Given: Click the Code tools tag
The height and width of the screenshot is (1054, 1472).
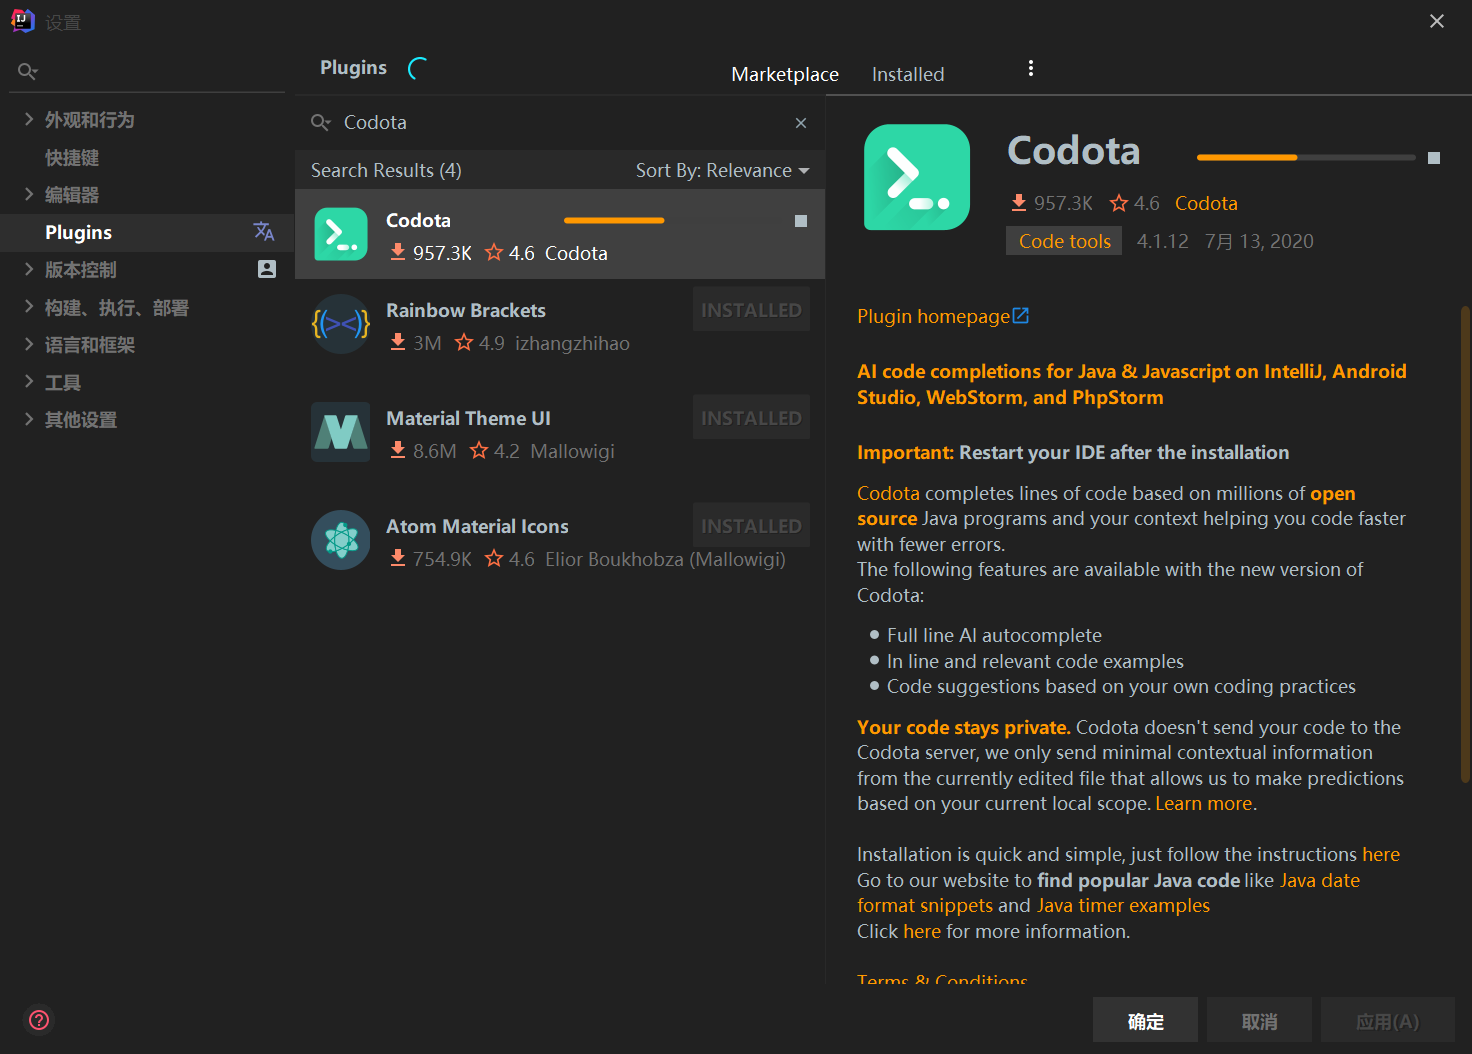Looking at the screenshot, I should 1064,241.
